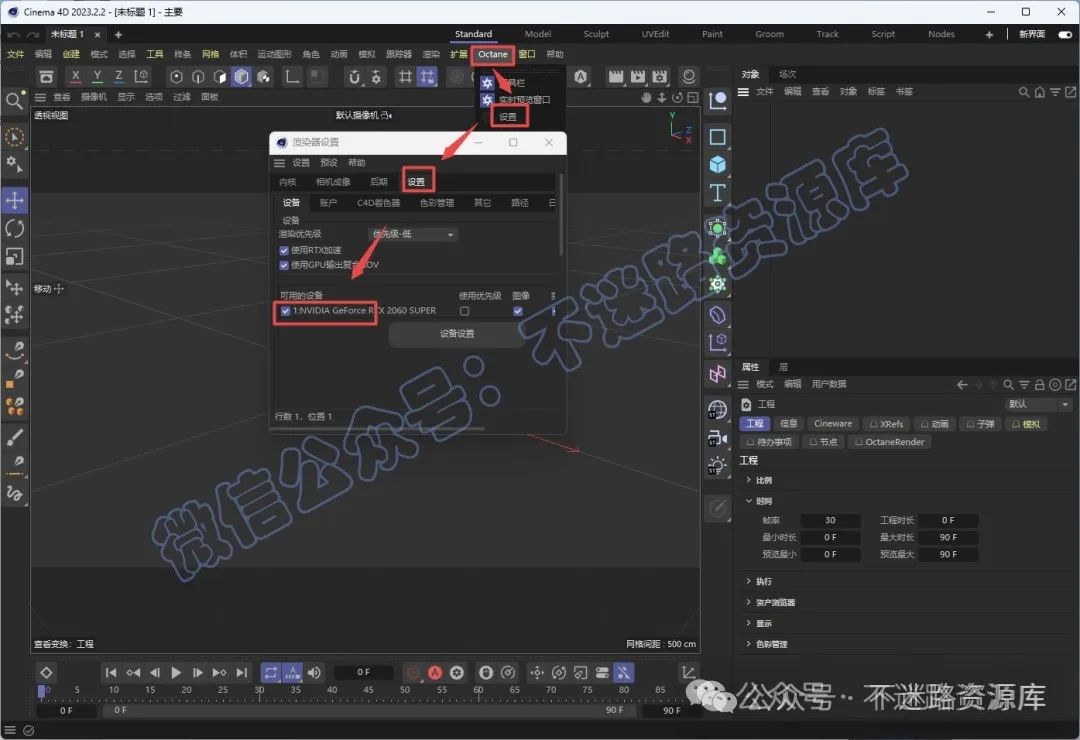Open the 信息 attribute tab button
Image resolution: width=1080 pixels, height=740 pixels.
(789, 424)
